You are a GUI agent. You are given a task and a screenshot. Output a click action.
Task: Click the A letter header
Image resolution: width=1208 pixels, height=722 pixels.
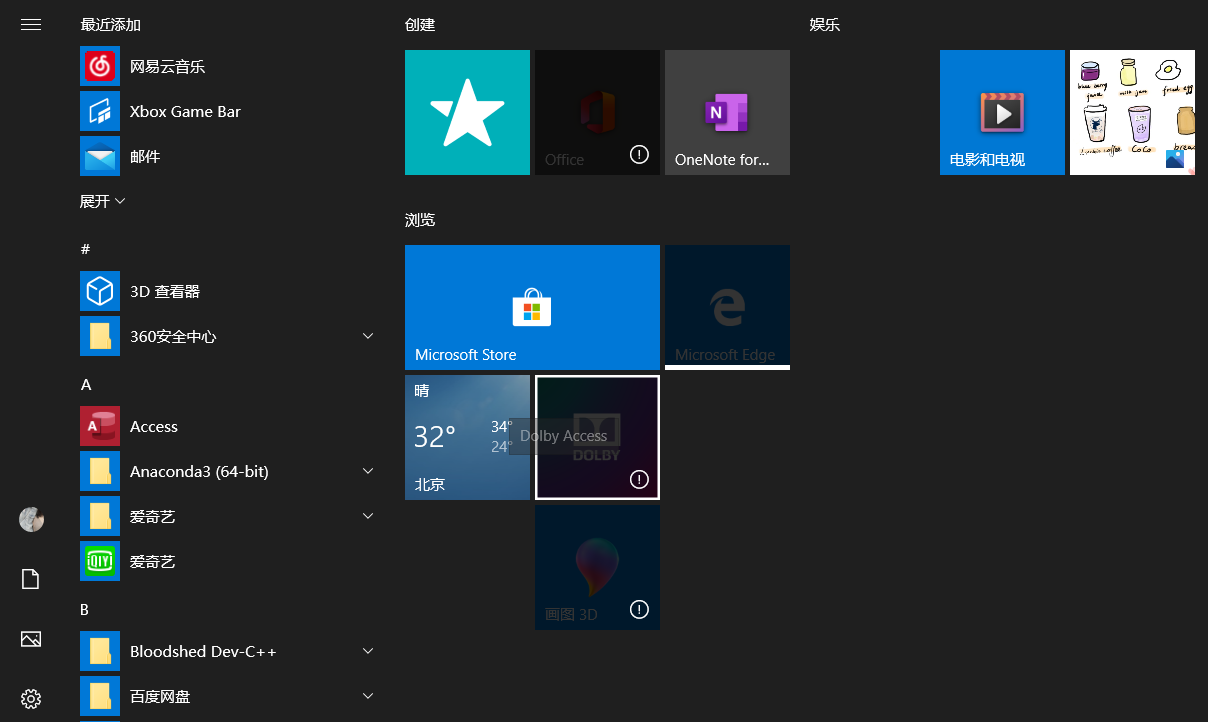point(86,384)
